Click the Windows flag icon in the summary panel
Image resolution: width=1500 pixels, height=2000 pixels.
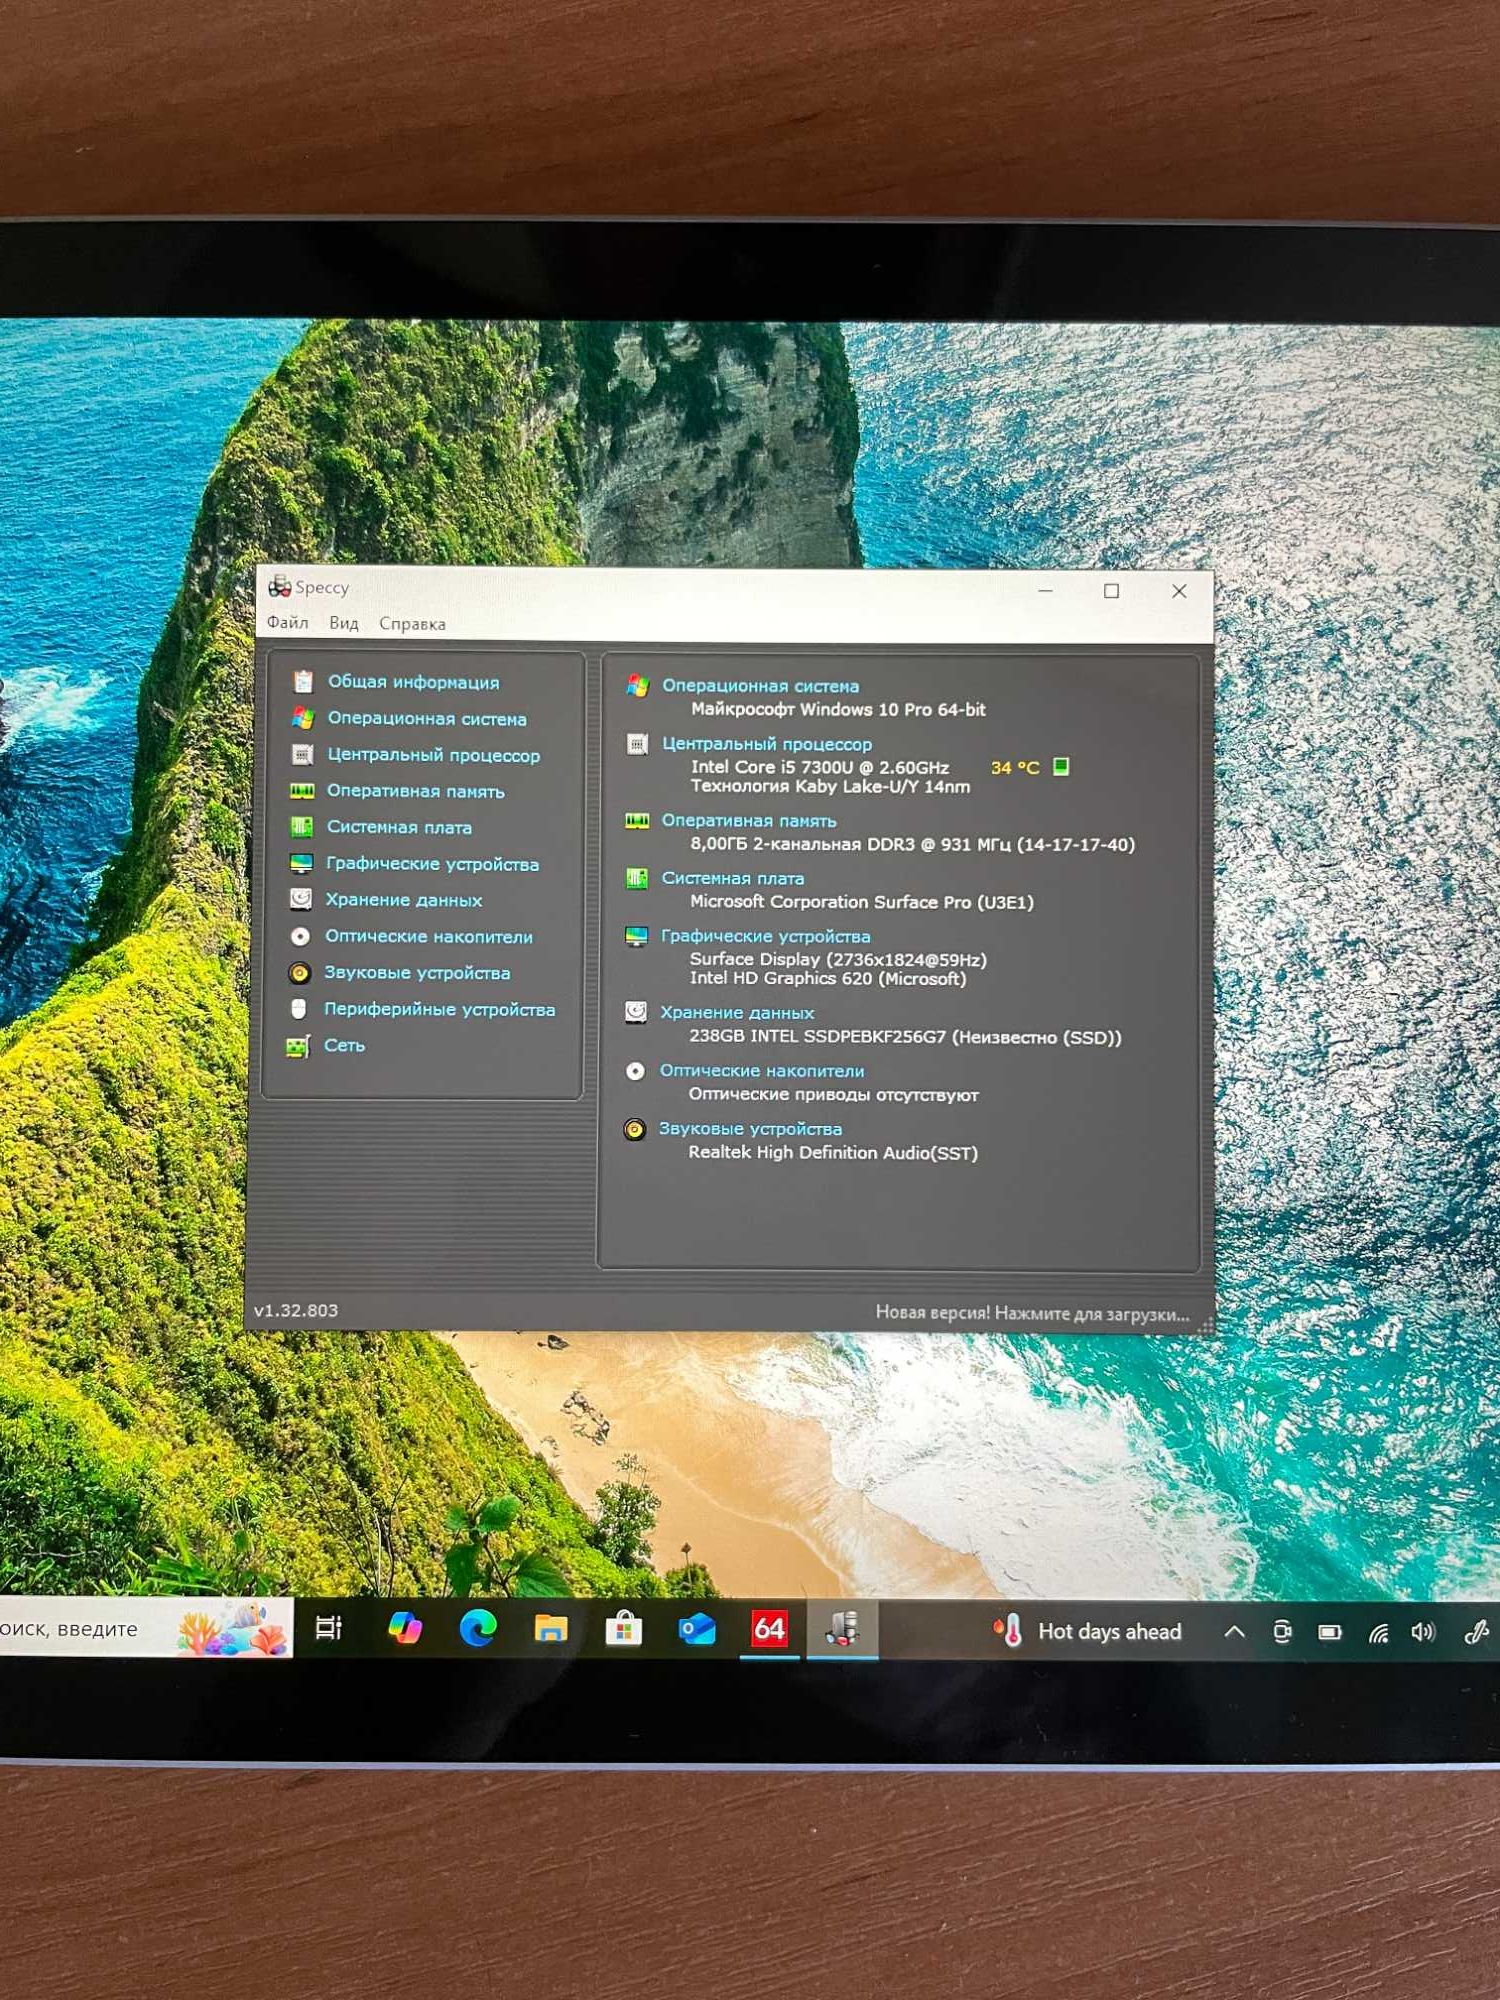click(638, 686)
